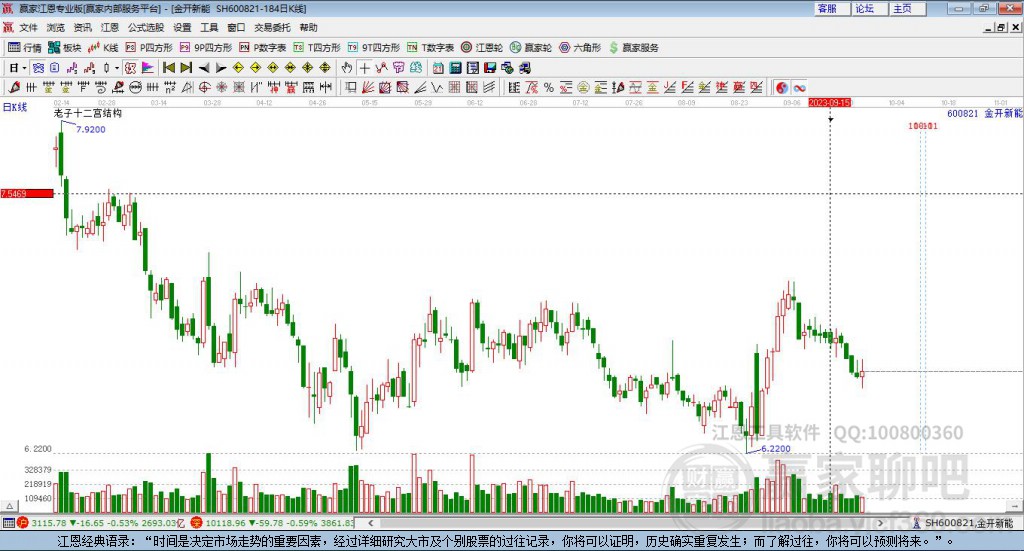Click the 6.2200 low price label

click(776, 449)
